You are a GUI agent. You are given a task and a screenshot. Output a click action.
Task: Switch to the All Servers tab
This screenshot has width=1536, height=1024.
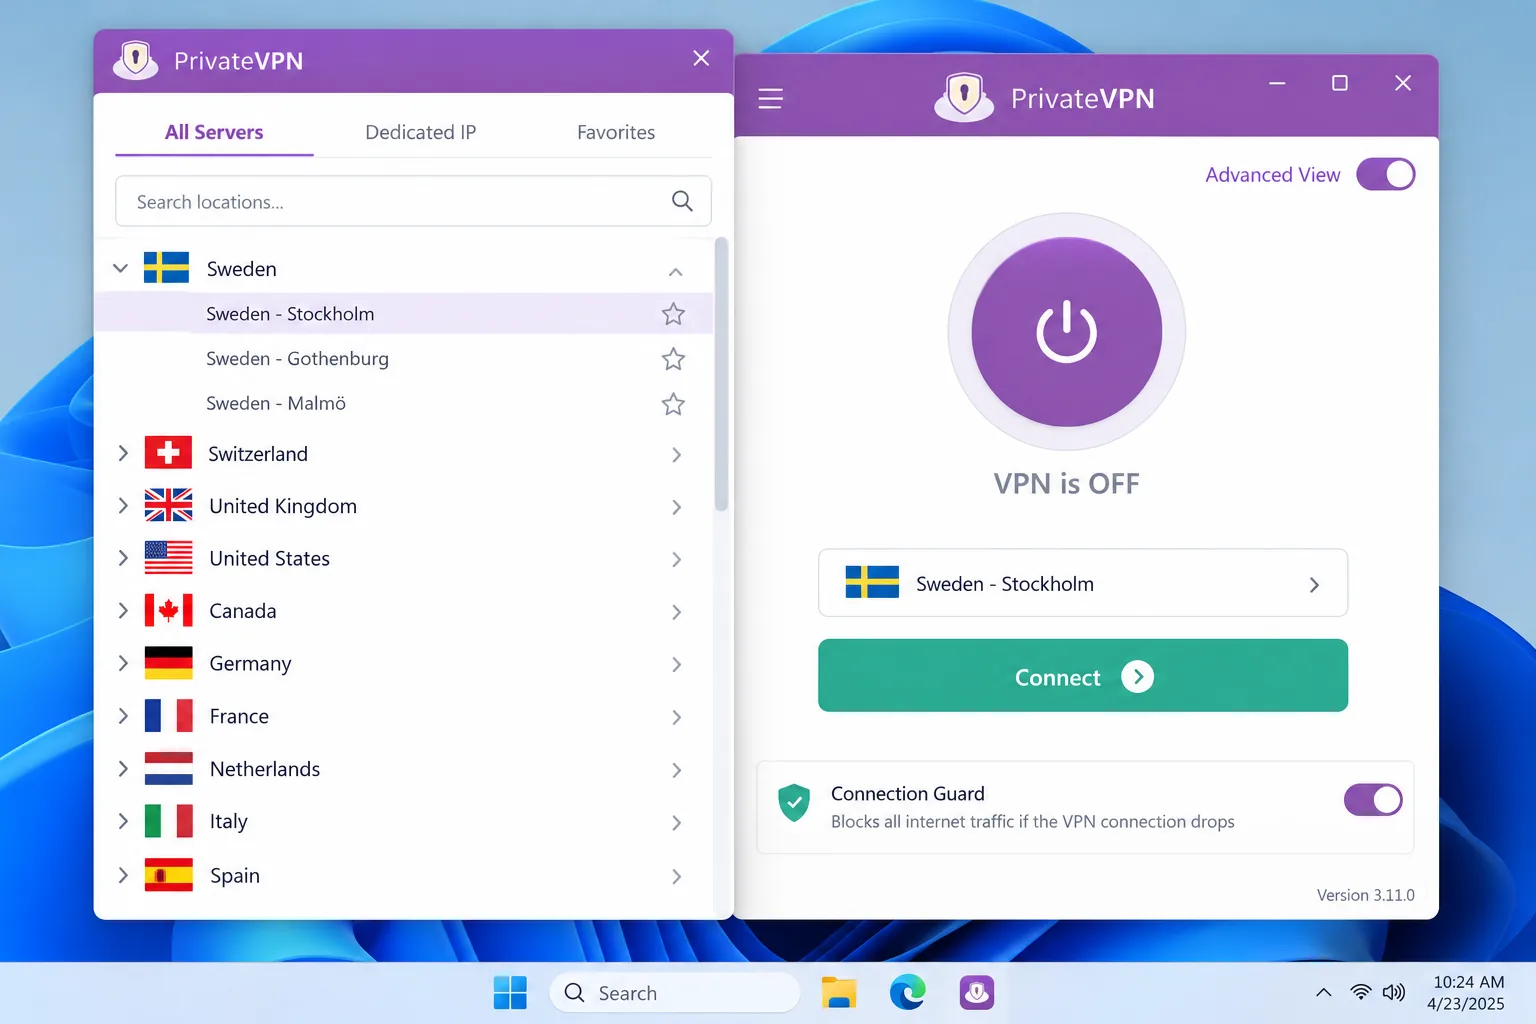pyautogui.click(x=214, y=132)
